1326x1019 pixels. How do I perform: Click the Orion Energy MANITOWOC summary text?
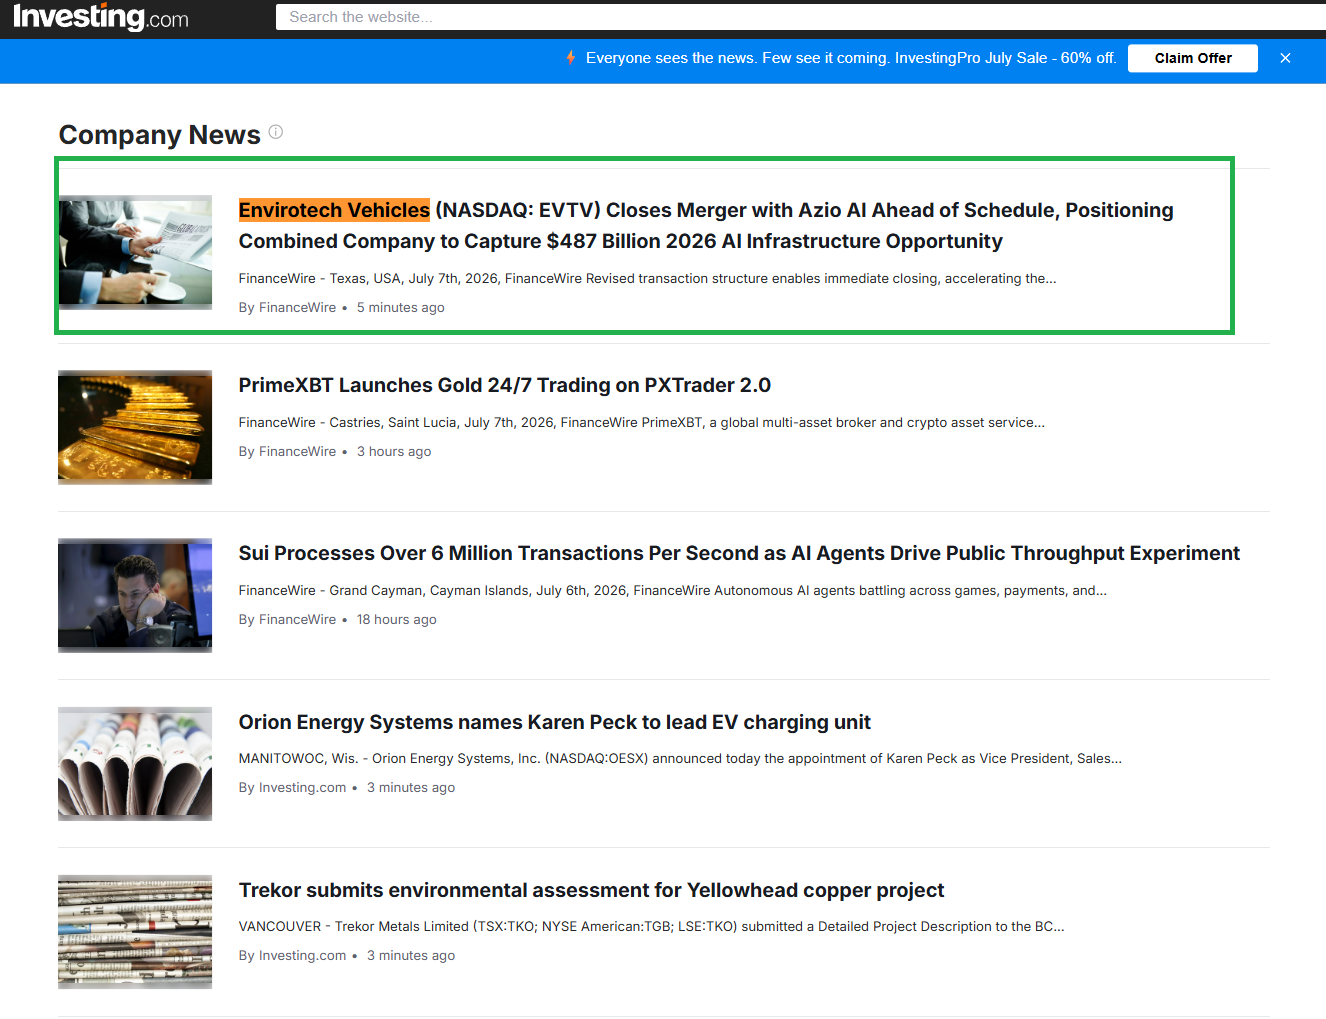[x=680, y=758]
